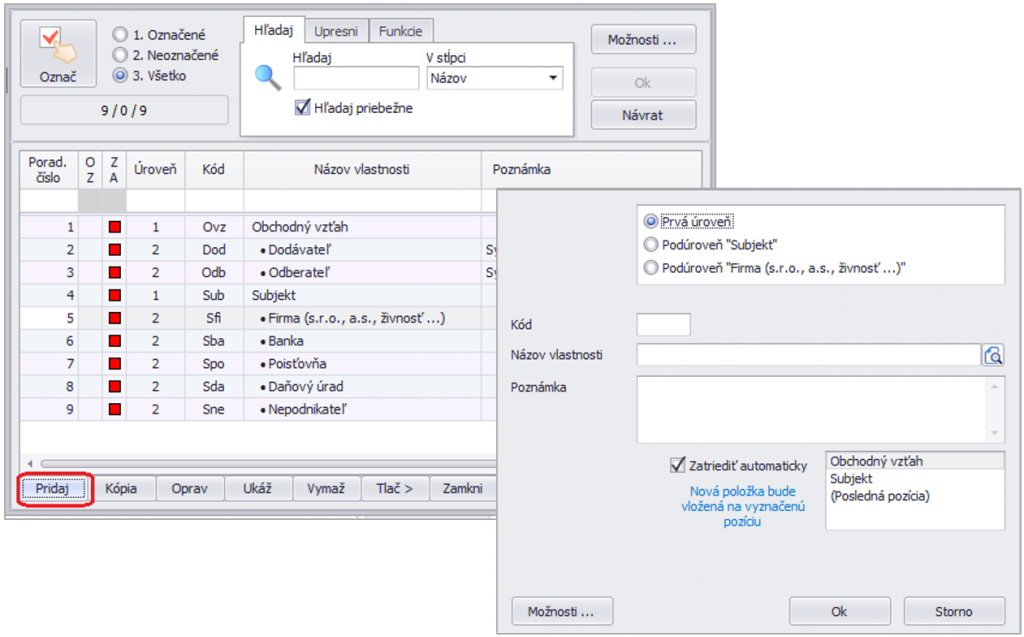
Task: Switch to the Funkcie tab
Action: (401, 31)
